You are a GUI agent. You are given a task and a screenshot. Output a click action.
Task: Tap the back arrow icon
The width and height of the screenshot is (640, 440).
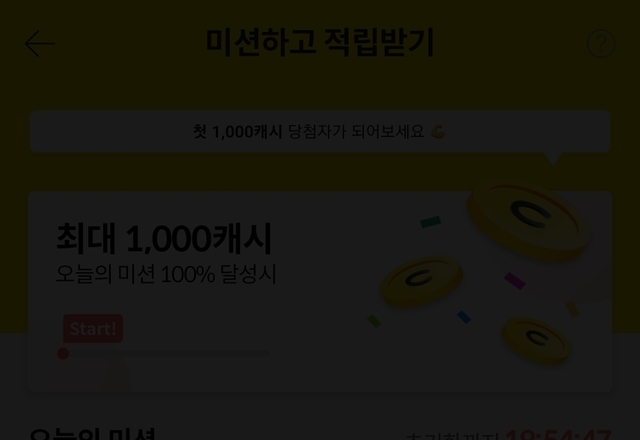coord(40,43)
